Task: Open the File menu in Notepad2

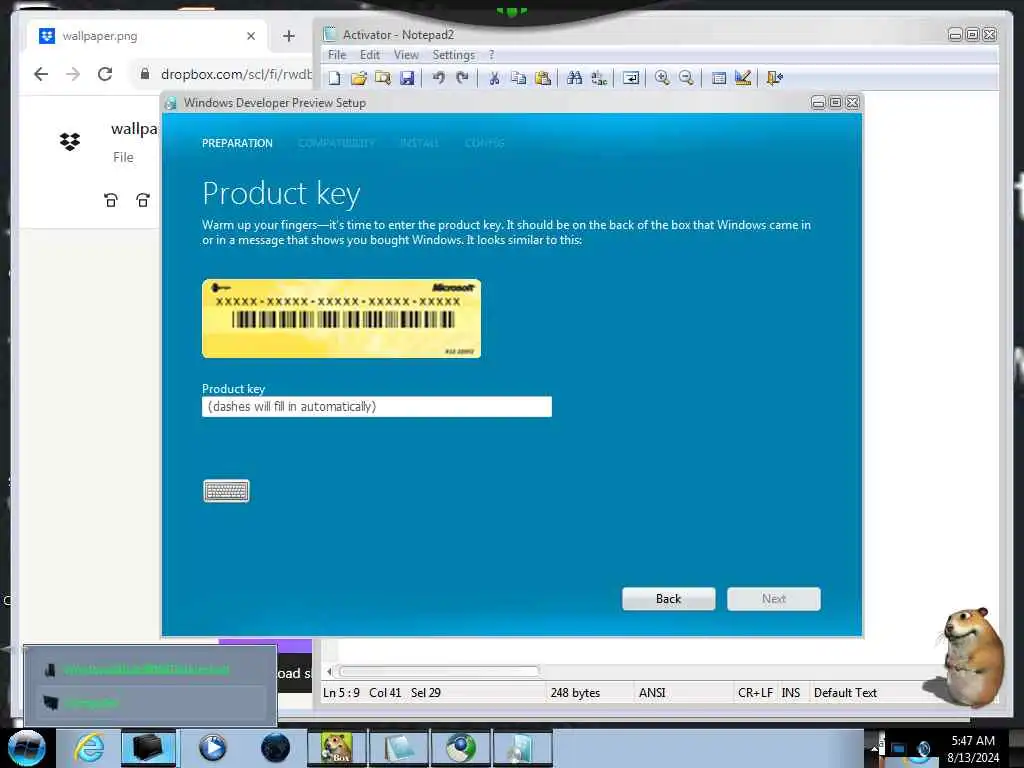Action: (337, 55)
